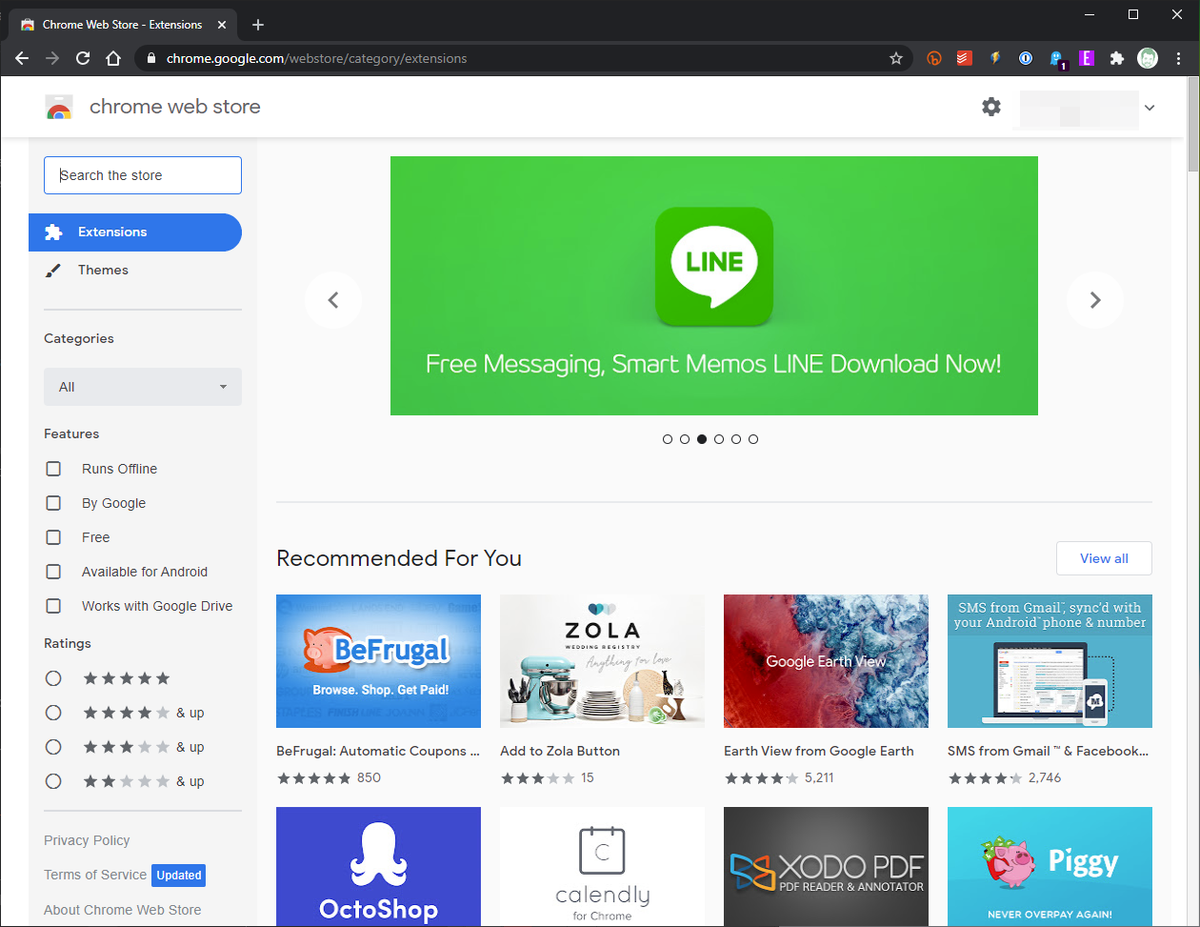Open the store settings gear
The height and width of the screenshot is (927, 1200).
pyautogui.click(x=991, y=106)
